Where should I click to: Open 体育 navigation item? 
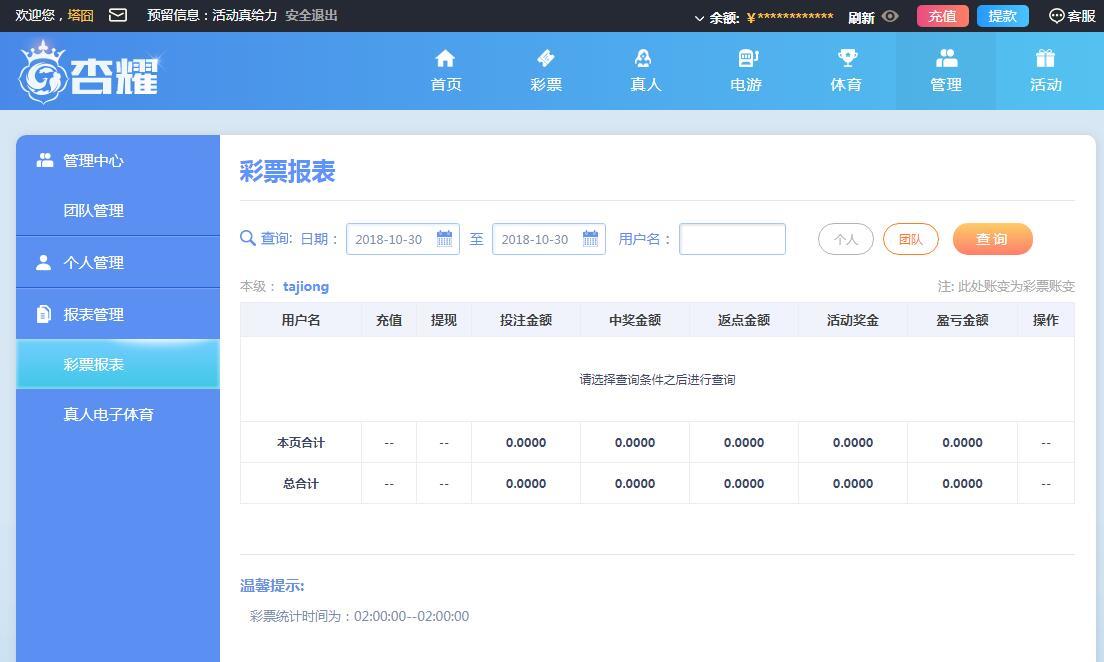846,70
